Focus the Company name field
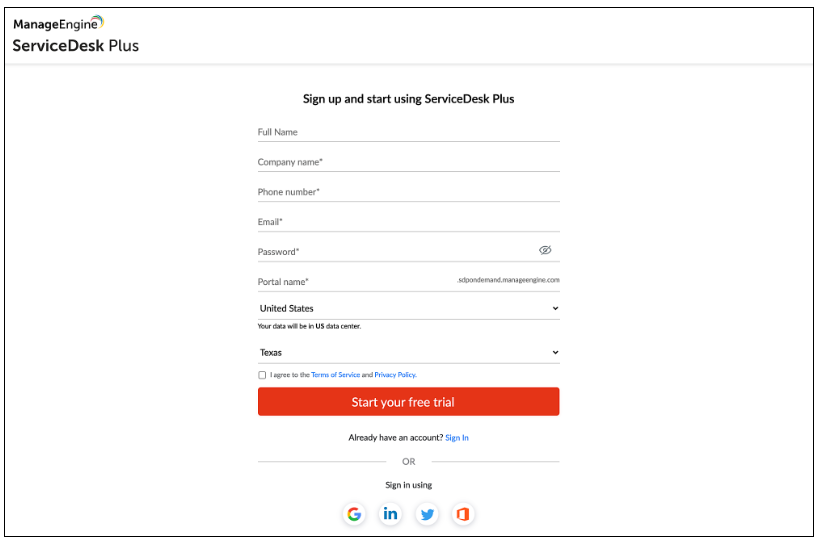 tap(408, 162)
